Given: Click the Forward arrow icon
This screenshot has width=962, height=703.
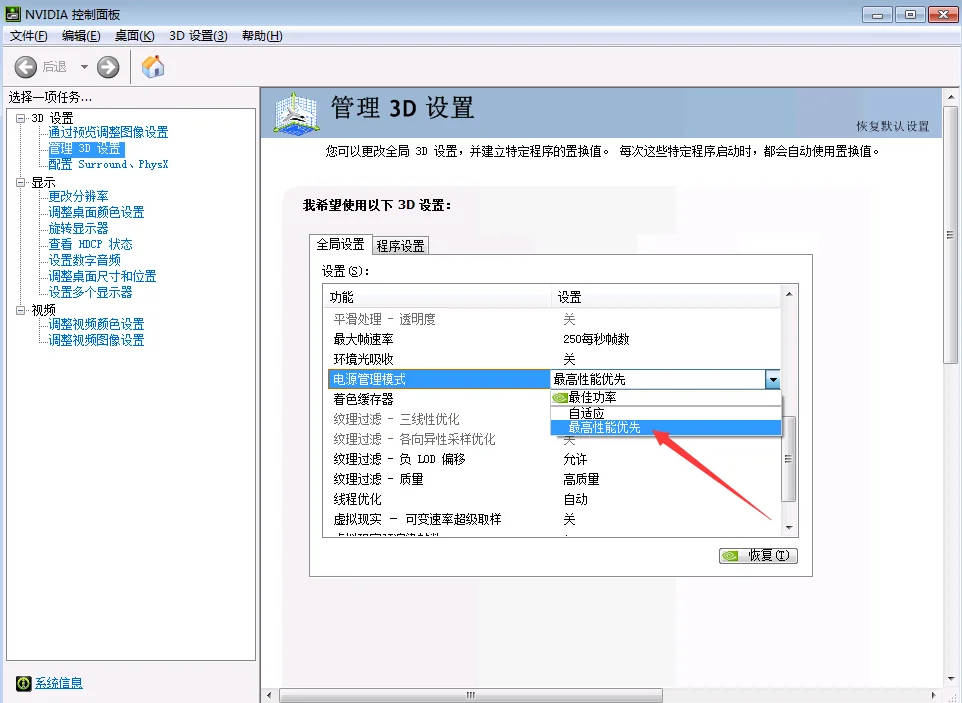Looking at the screenshot, I should click(108, 67).
